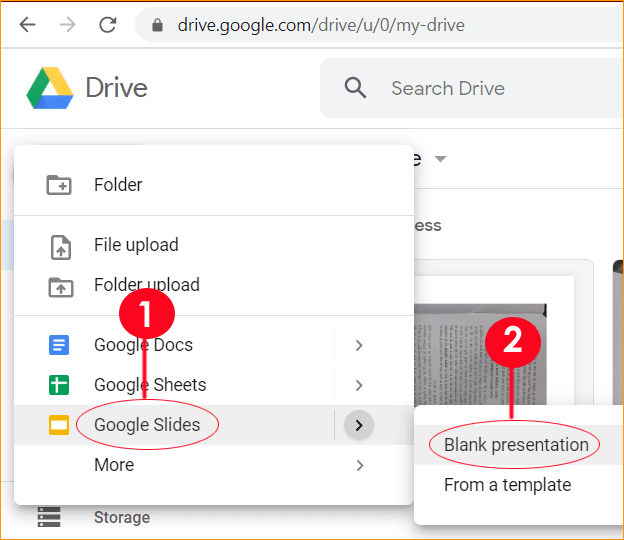Click the new Folder icon
Viewport: 624px width, 540px height.
click(x=59, y=185)
